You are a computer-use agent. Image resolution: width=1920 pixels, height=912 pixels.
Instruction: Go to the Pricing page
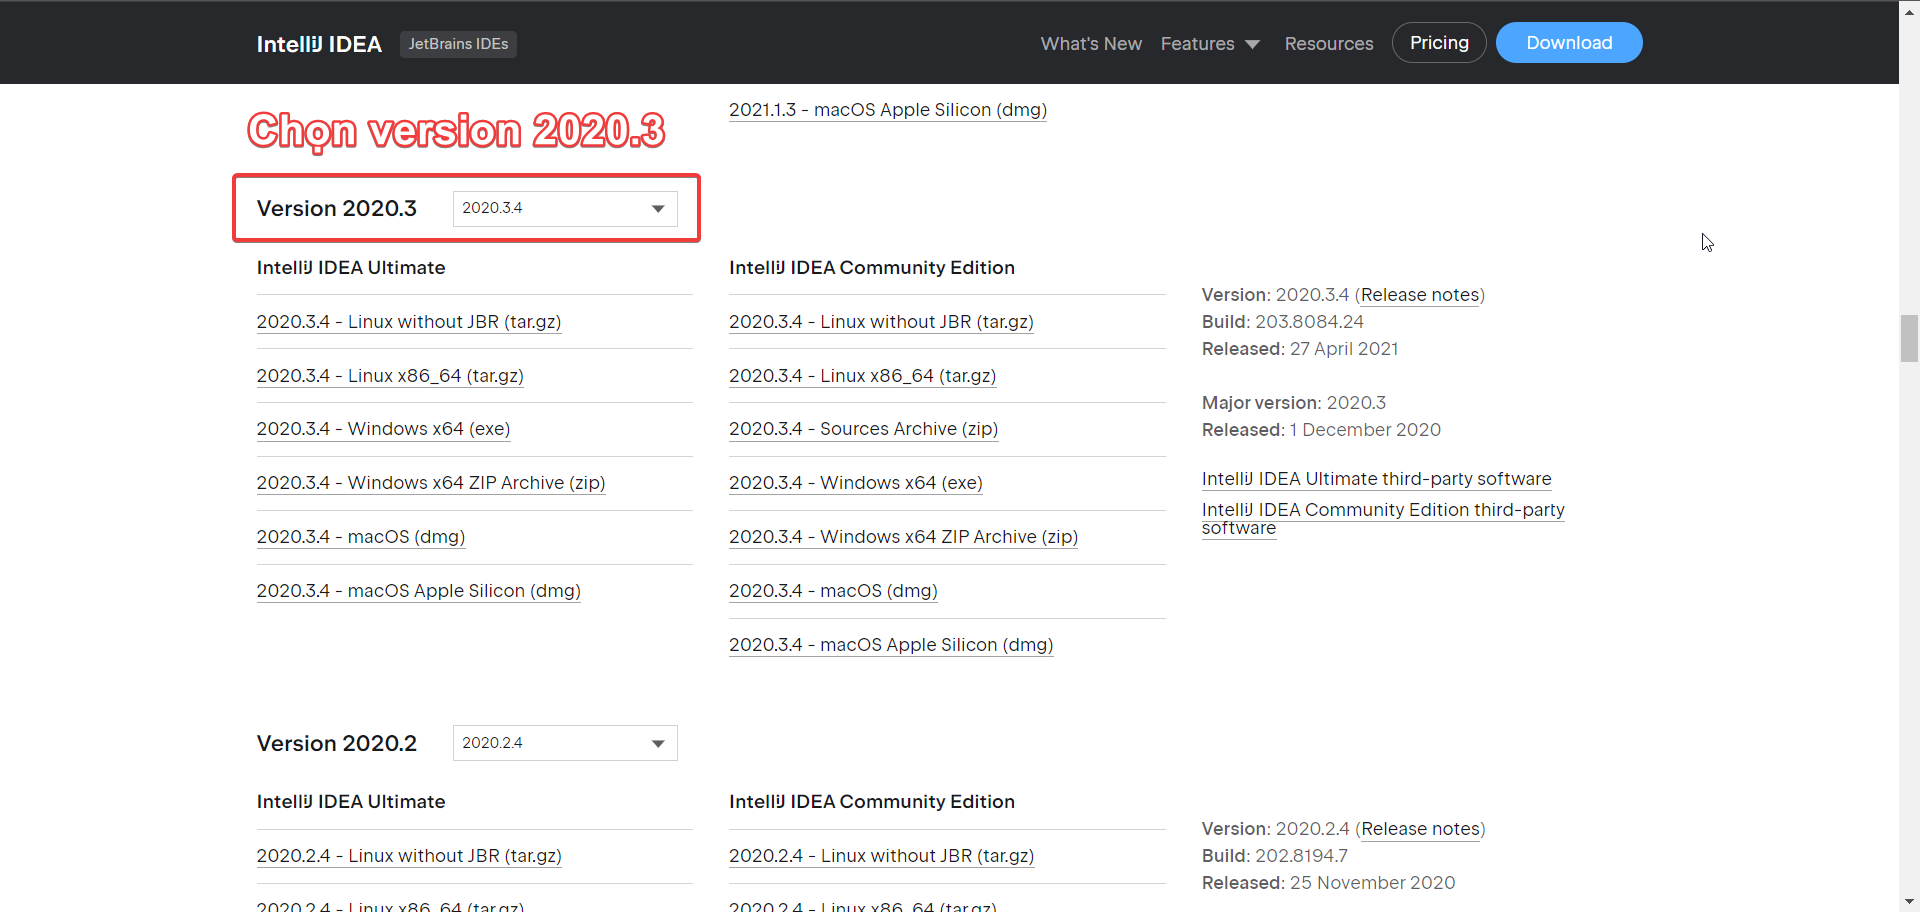1439,43
